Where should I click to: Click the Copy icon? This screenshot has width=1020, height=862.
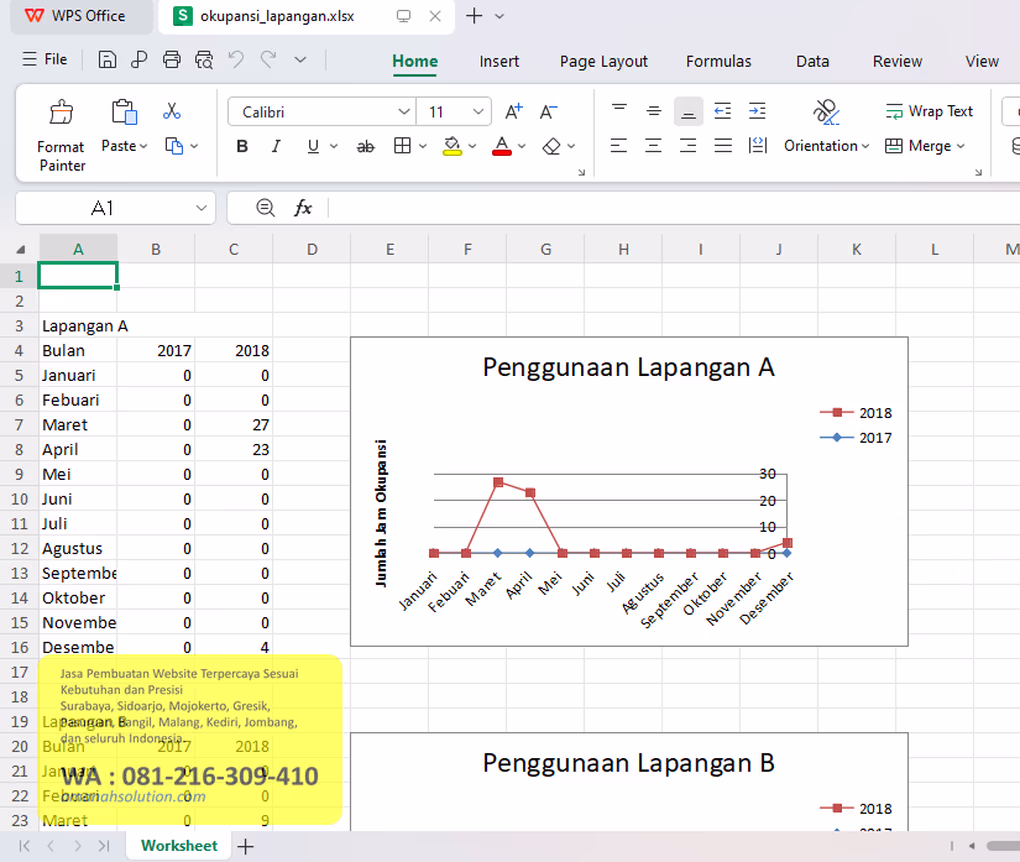pyautogui.click(x=174, y=146)
